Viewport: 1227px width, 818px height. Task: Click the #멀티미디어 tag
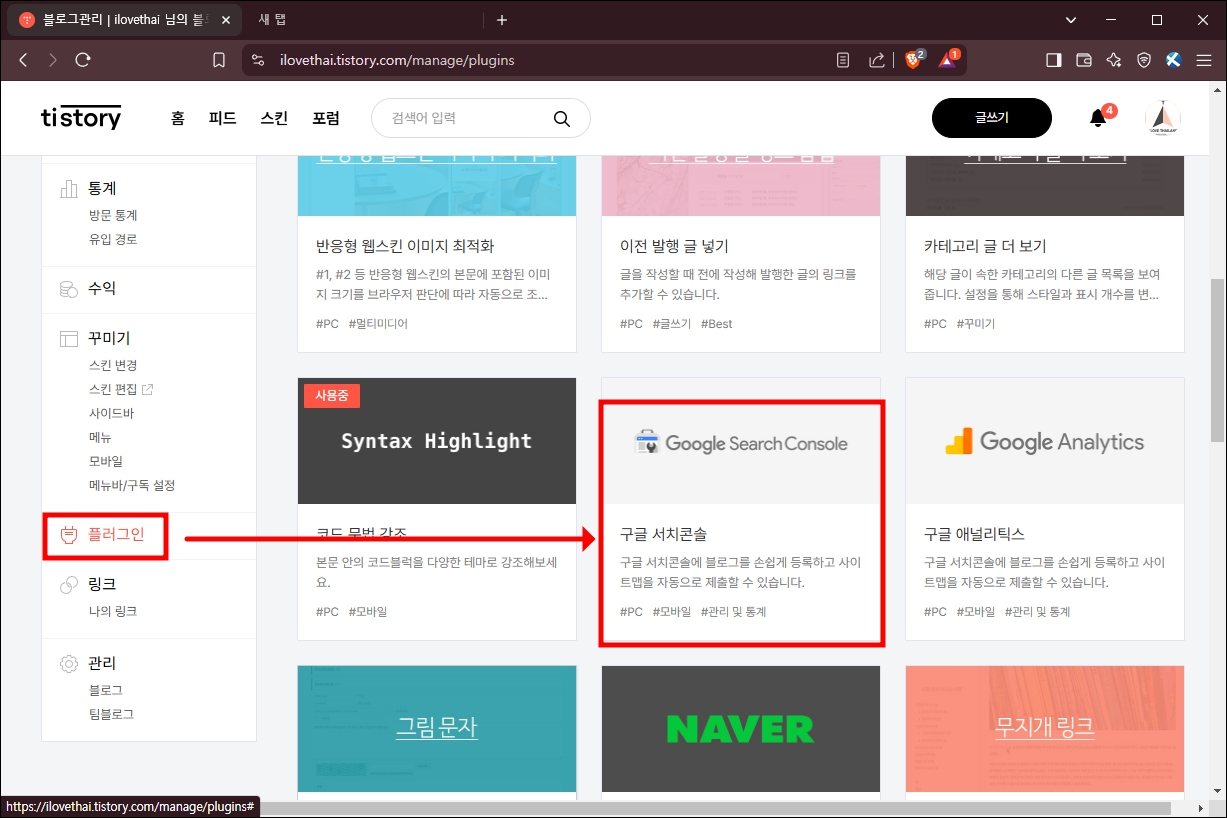[x=378, y=324]
